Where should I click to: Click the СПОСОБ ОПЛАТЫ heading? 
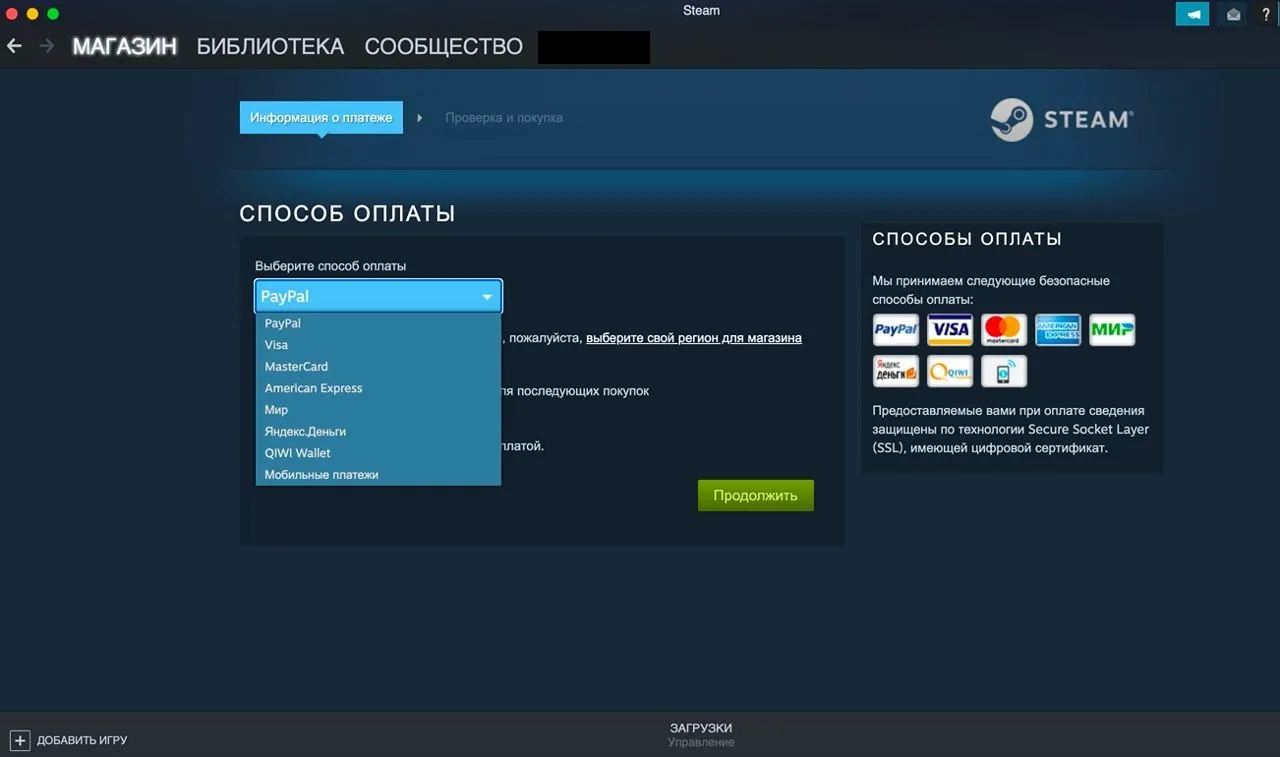[347, 213]
